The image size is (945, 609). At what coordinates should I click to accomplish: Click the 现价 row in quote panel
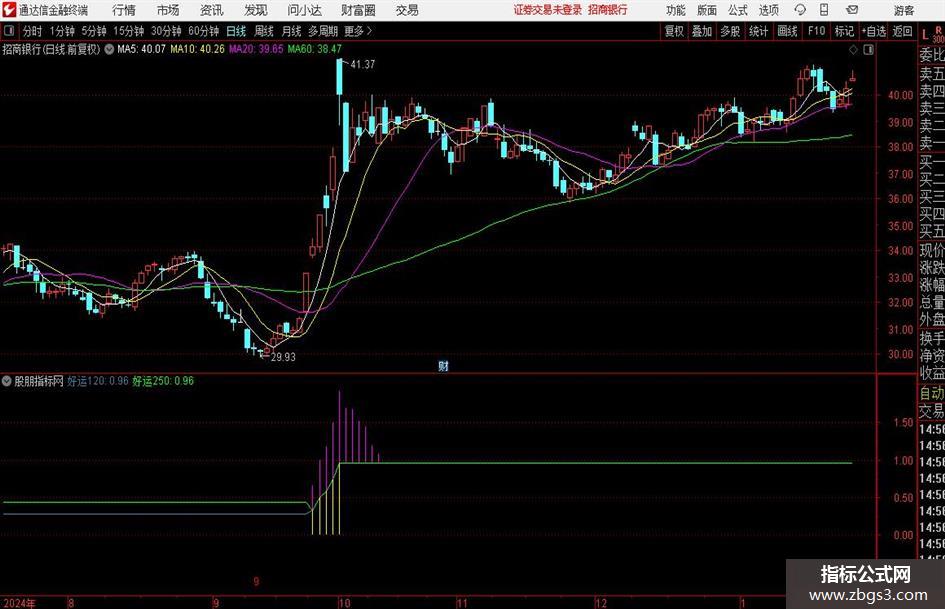pyautogui.click(x=932, y=250)
